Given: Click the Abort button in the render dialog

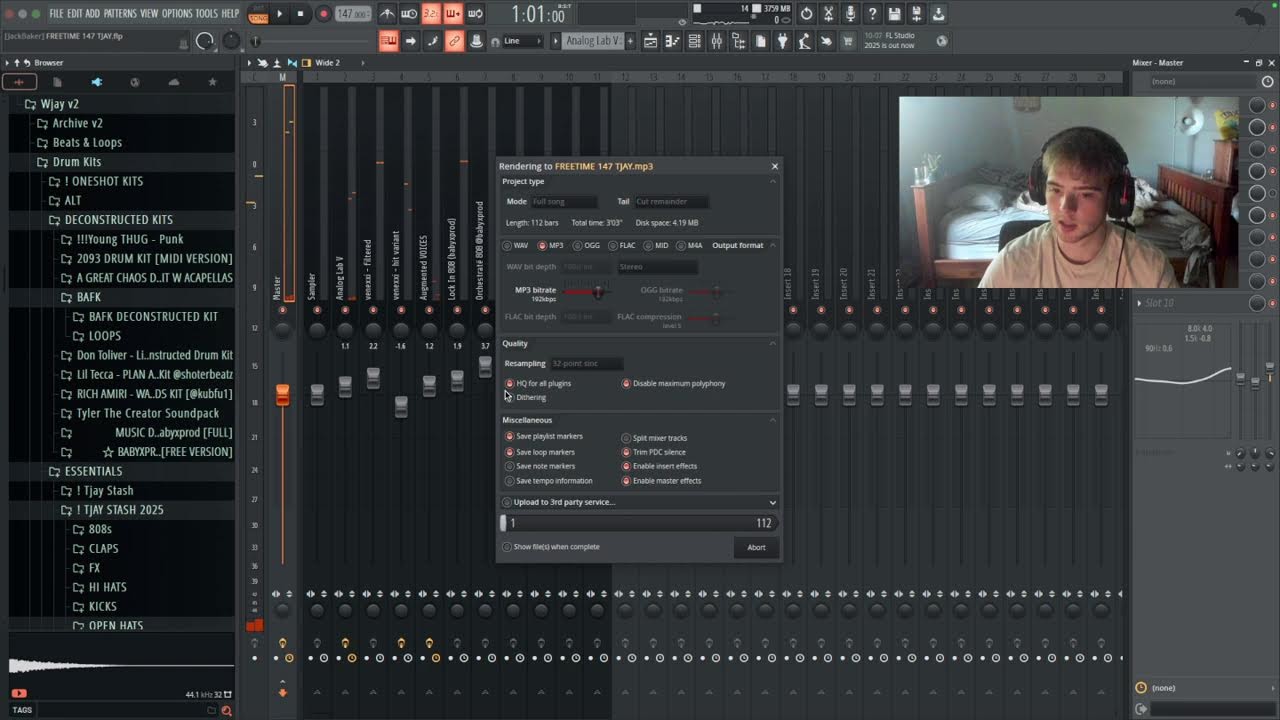Looking at the screenshot, I should [756, 547].
